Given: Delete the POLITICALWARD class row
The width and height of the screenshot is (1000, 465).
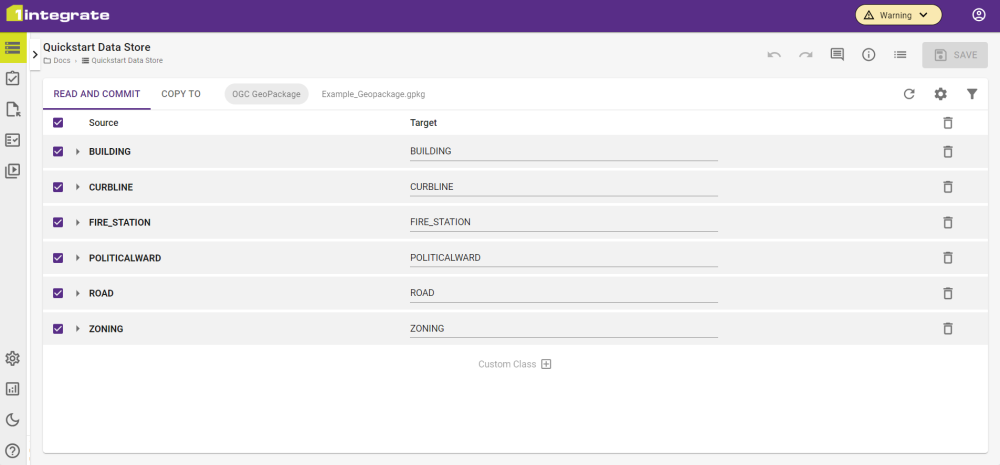Looking at the screenshot, I should pos(948,258).
